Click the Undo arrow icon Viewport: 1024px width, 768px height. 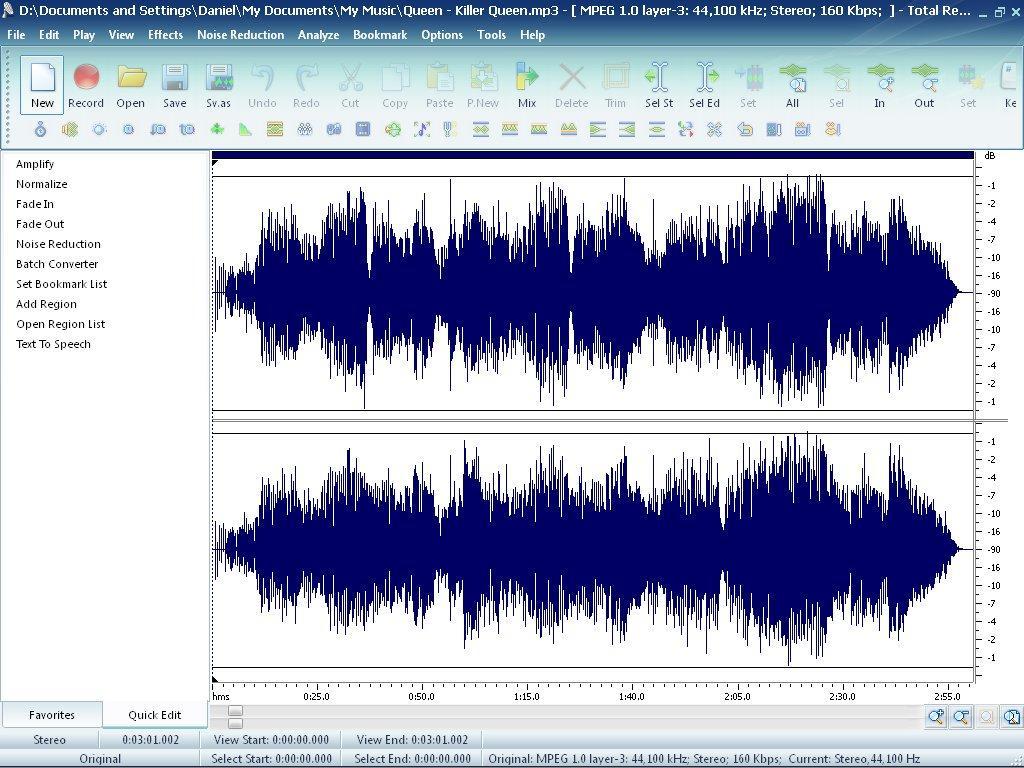(x=262, y=84)
